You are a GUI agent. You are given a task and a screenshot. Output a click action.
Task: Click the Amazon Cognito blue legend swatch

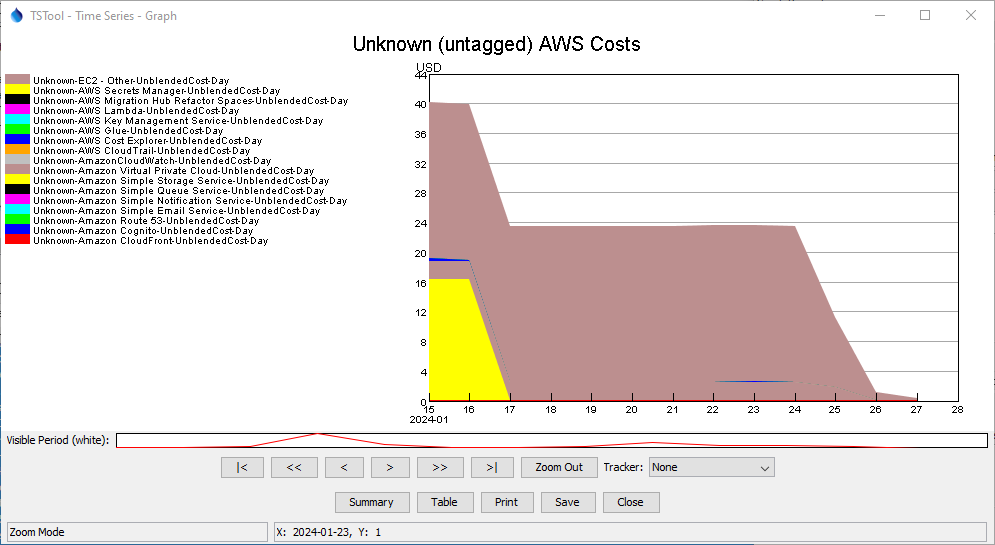[18, 230]
